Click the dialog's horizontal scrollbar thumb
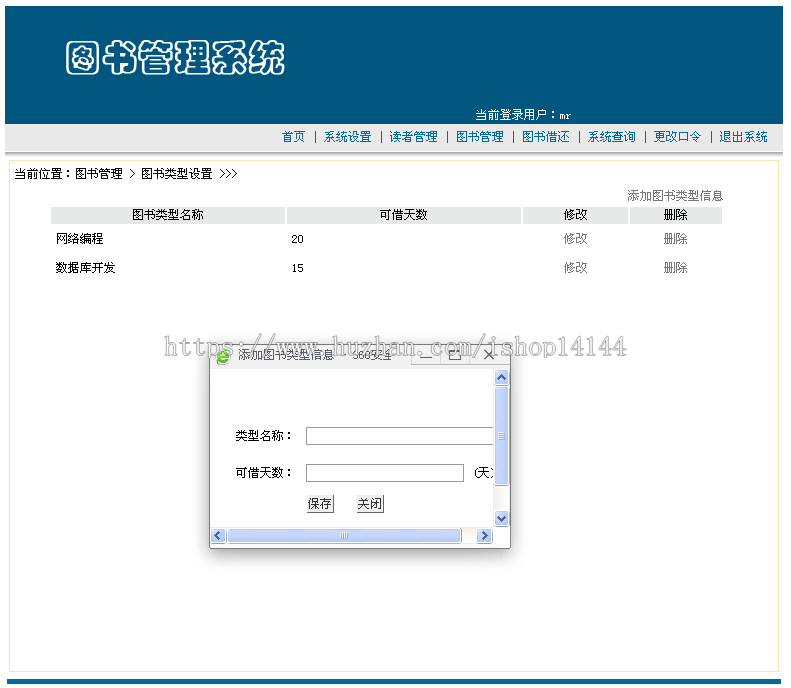791x688 pixels. tap(344, 535)
